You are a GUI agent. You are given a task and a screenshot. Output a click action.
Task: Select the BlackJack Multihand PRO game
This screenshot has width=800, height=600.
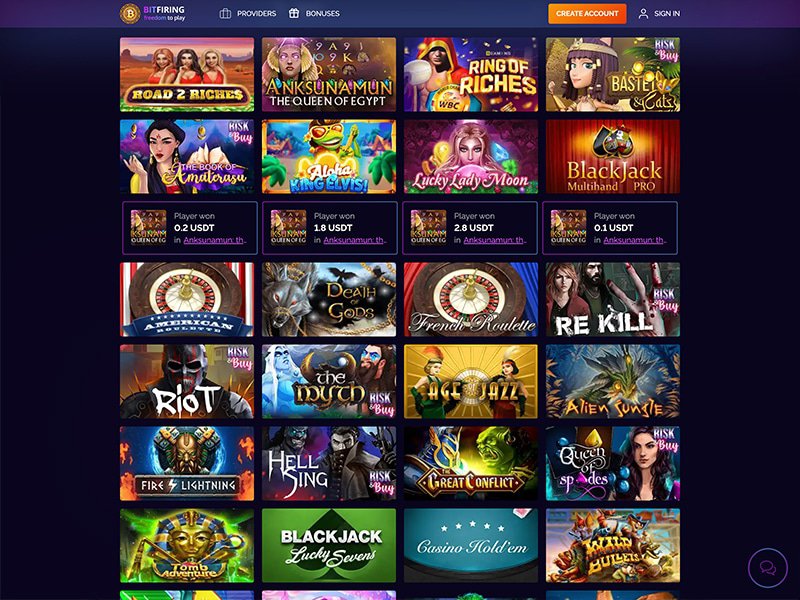click(x=613, y=157)
